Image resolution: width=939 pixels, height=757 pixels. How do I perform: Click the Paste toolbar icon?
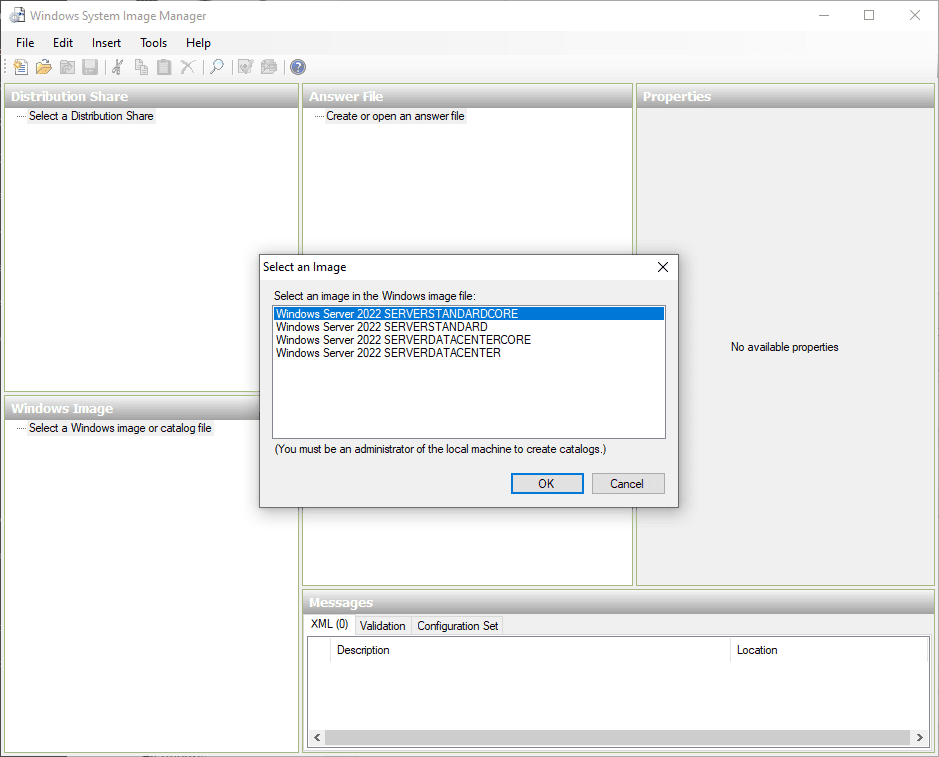[163, 67]
